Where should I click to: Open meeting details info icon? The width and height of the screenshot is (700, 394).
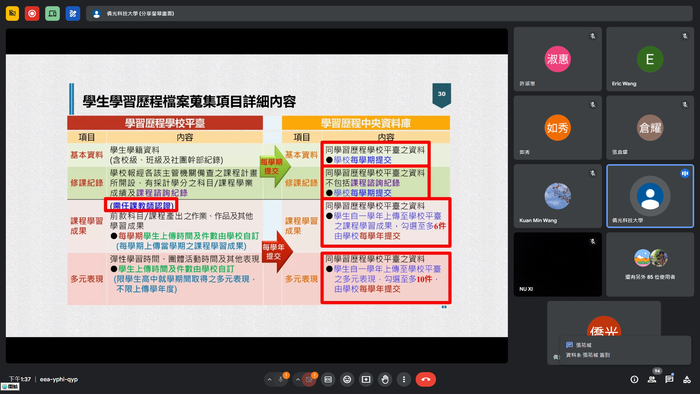click(x=634, y=379)
